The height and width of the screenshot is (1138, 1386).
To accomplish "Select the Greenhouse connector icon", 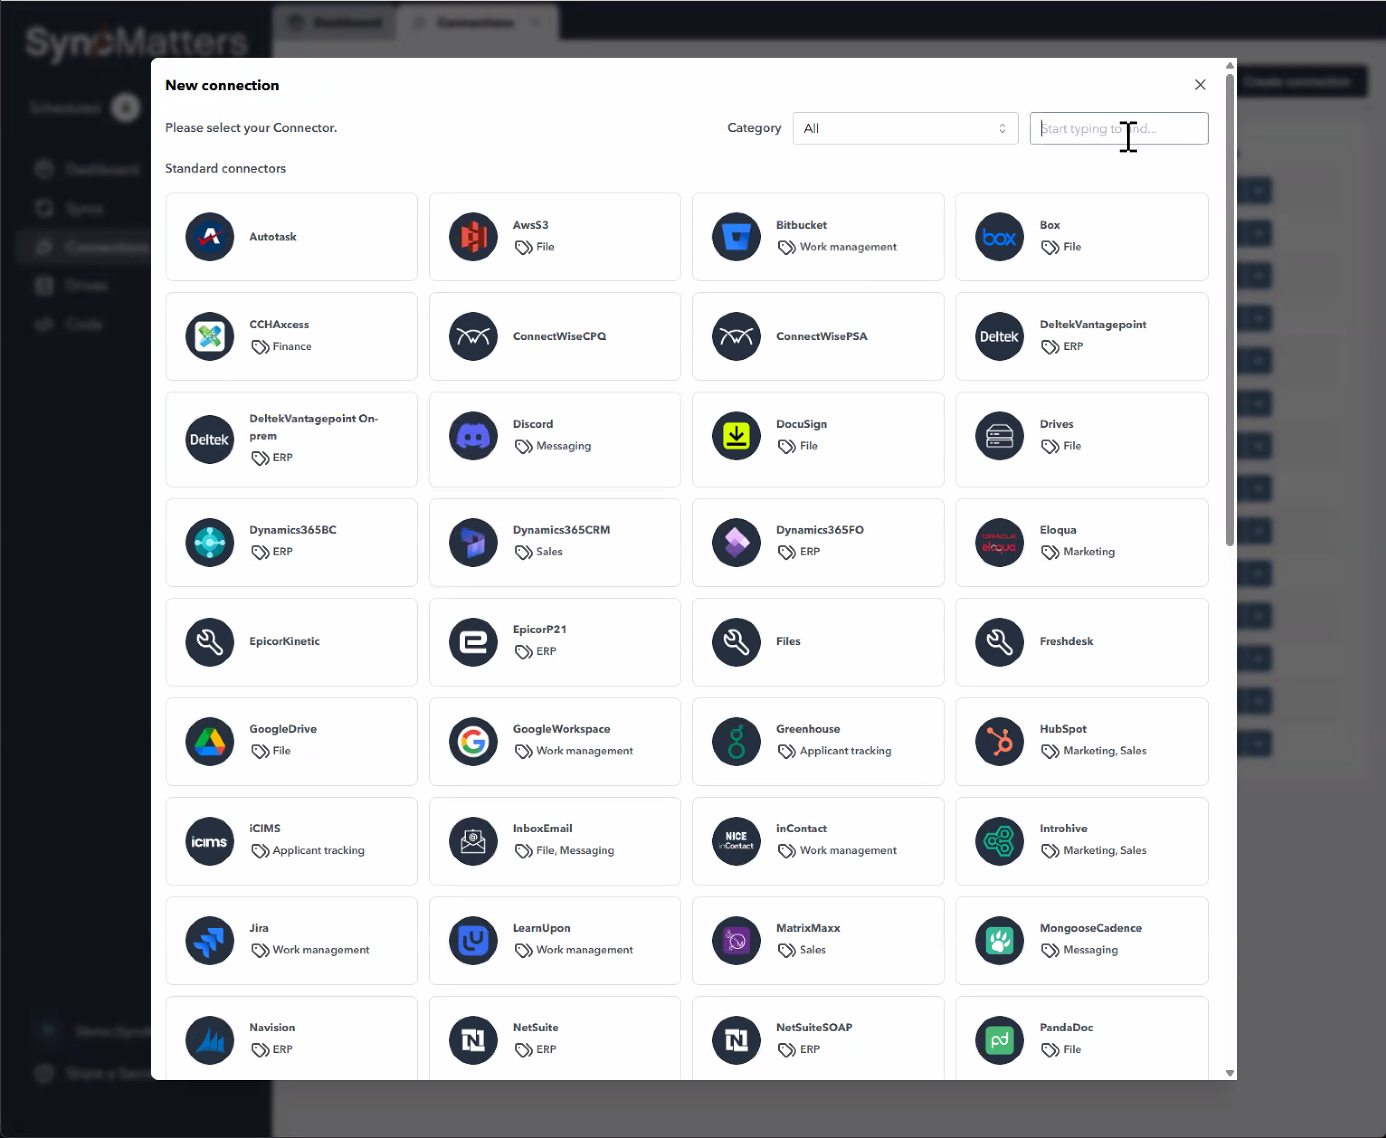I will [x=736, y=741].
